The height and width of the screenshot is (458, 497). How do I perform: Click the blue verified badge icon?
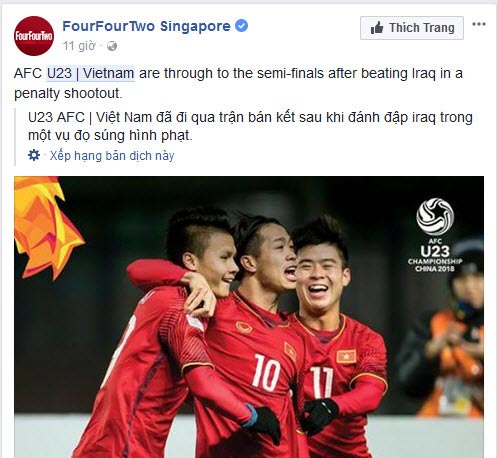[x=242, y=26]
